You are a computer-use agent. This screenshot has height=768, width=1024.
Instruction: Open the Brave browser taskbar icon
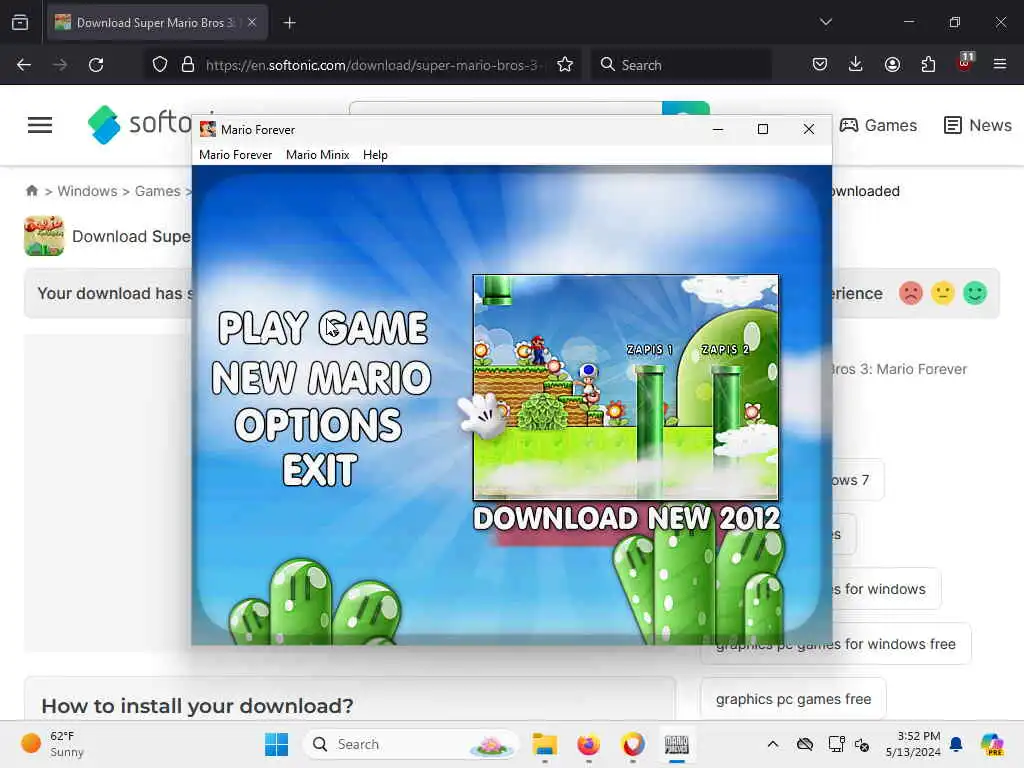click(632, 744)
